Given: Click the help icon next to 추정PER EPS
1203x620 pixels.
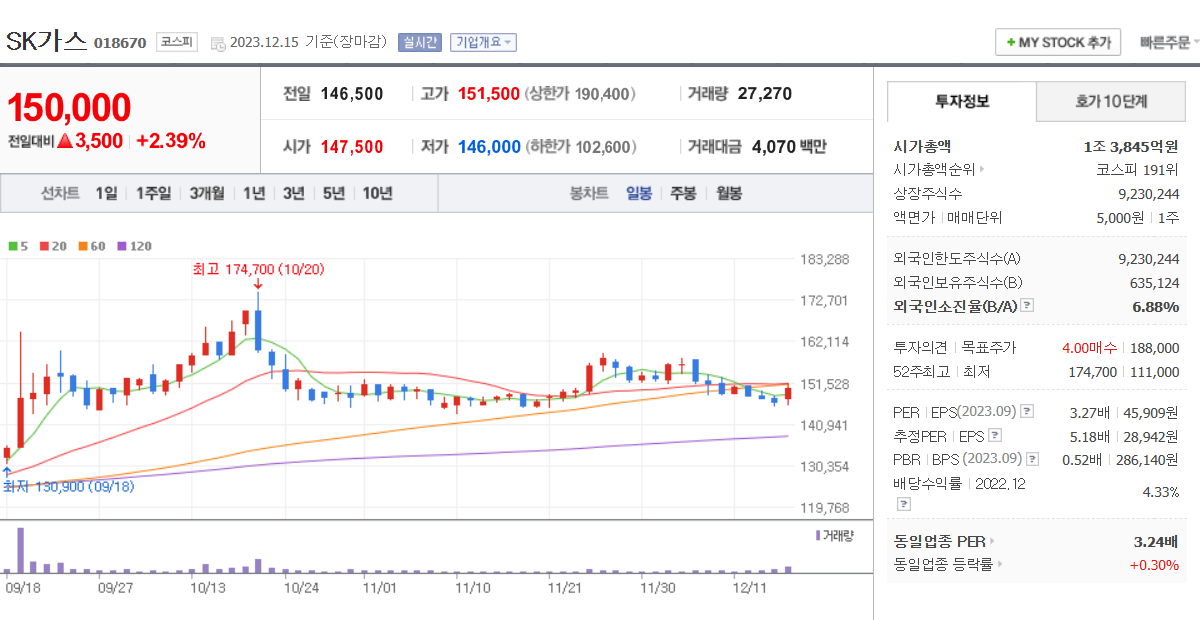Looking at the screenshot, I should (x=994, y=436).
